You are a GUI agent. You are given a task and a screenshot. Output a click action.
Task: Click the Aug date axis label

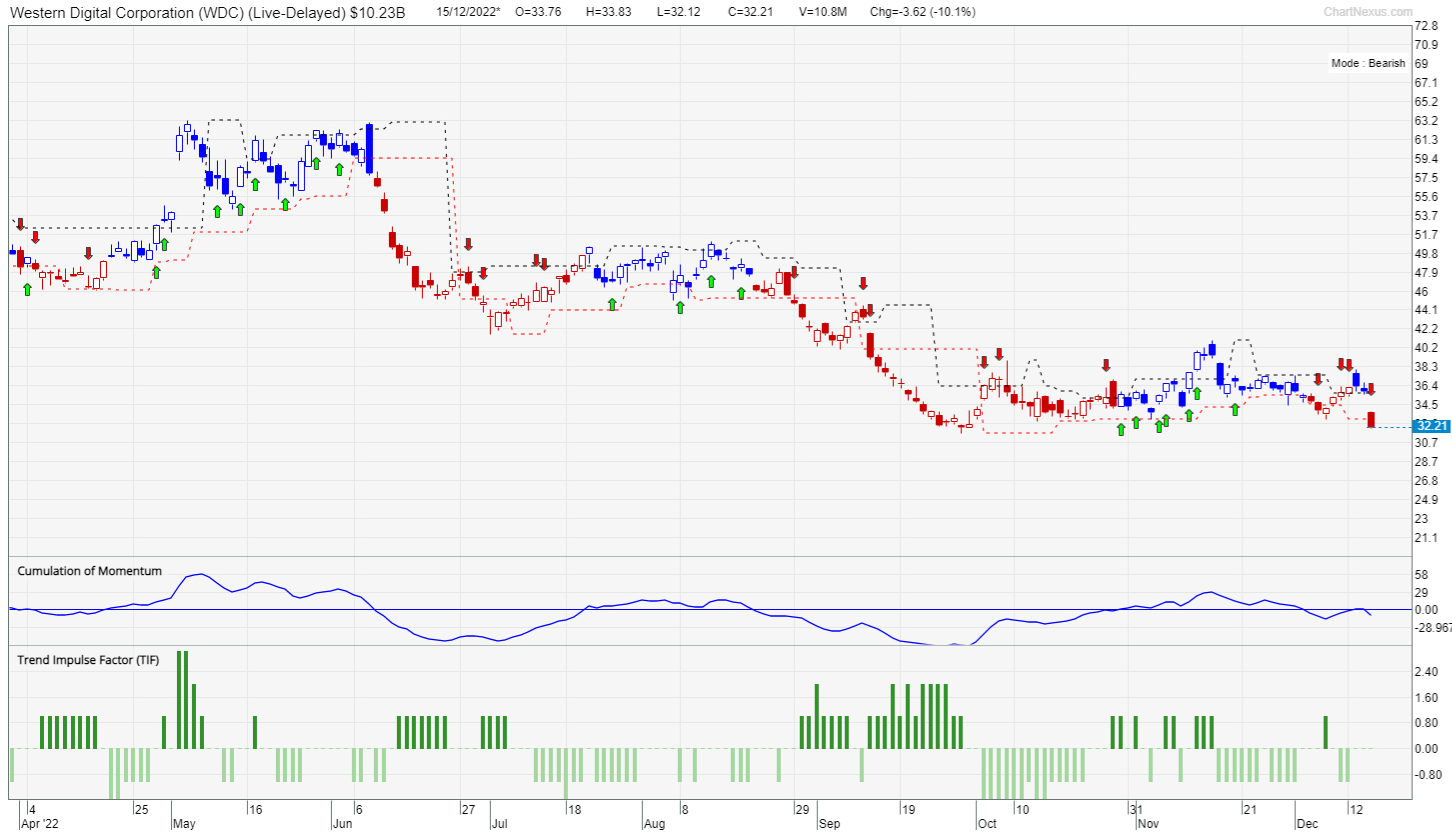[x=653, y=825]
